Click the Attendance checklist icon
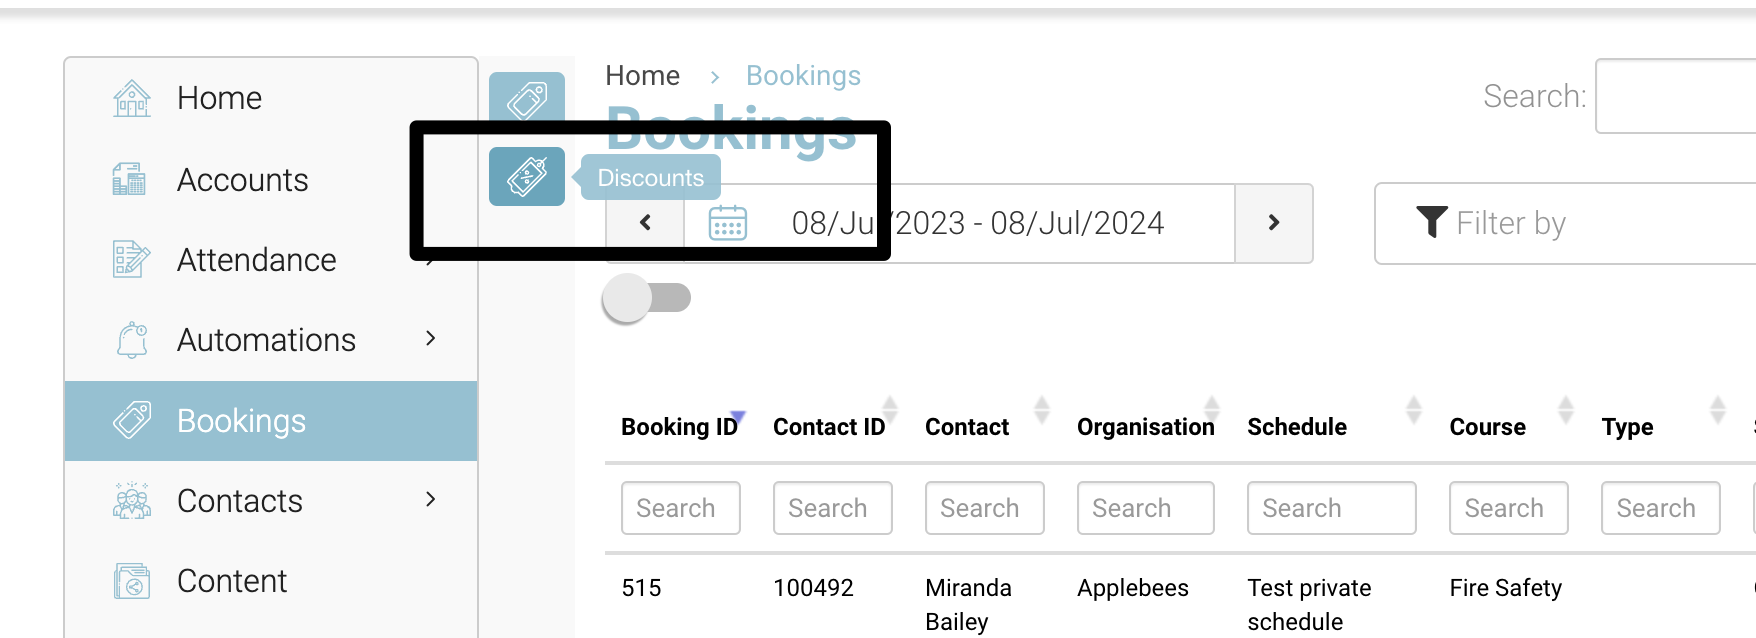Screen dimensions: 1756x638 click(131, 260)
